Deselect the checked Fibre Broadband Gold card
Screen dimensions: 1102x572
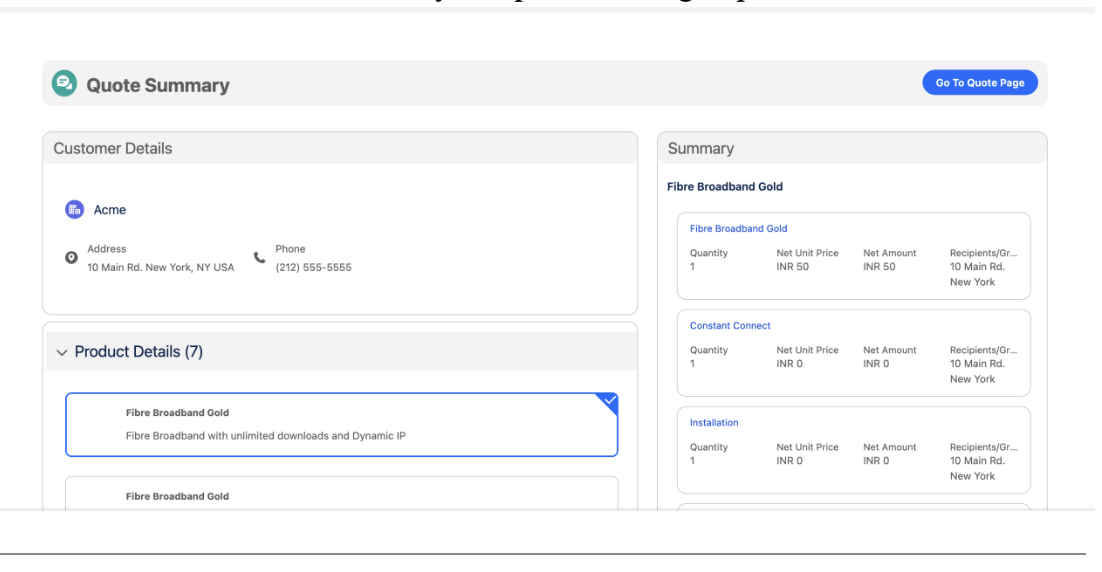pos(607,404)
